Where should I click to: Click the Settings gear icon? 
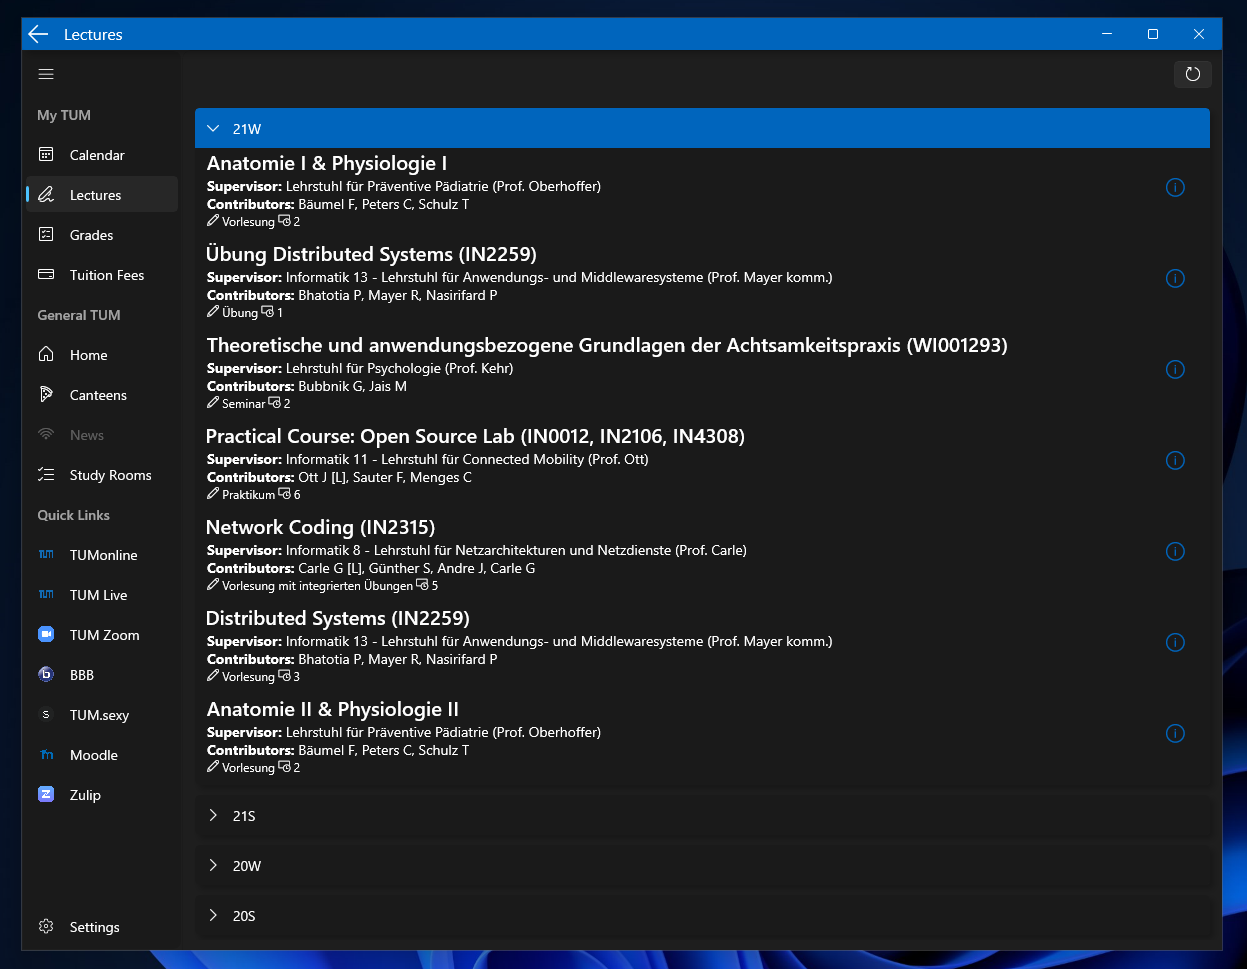46,926
